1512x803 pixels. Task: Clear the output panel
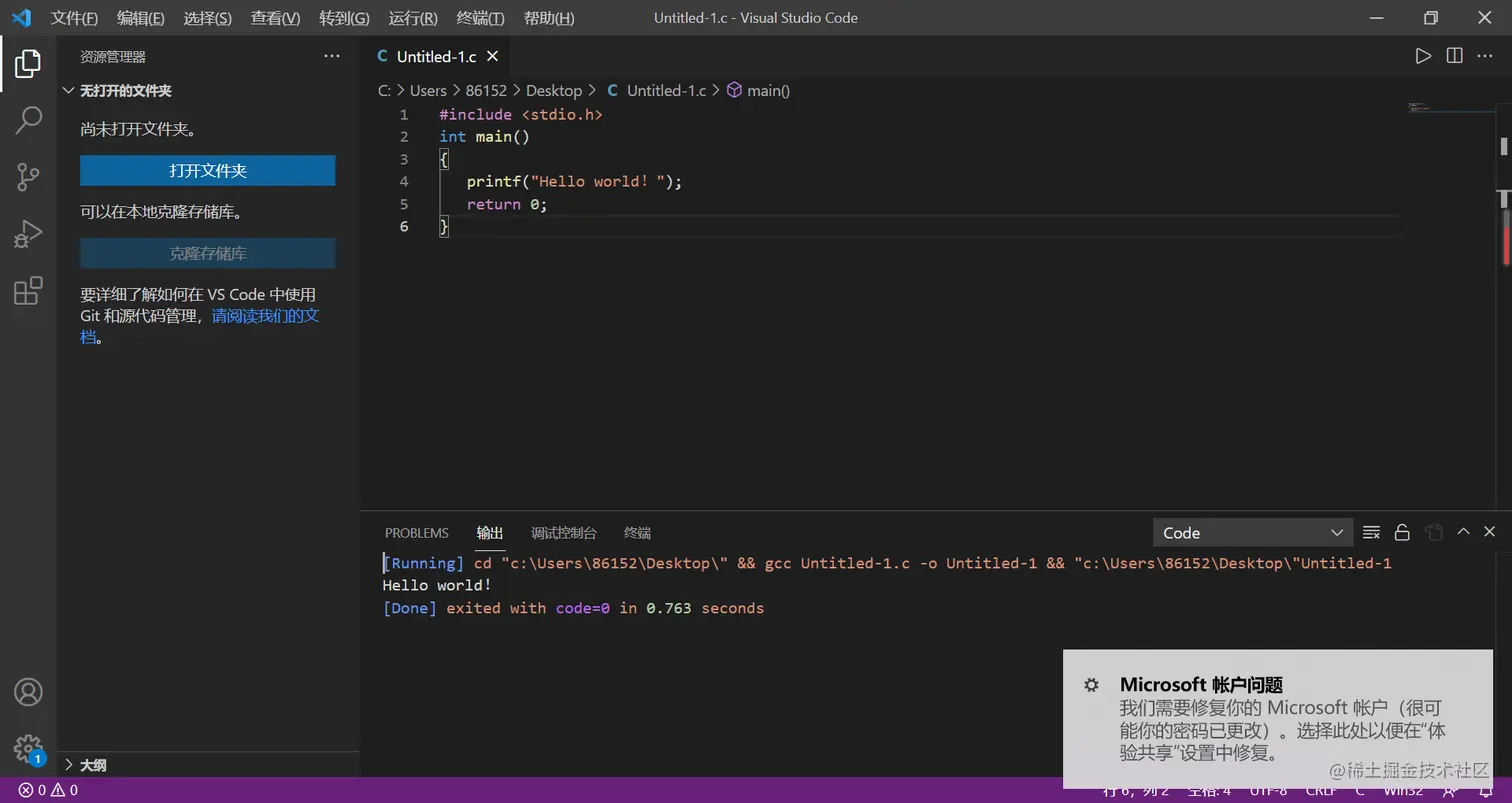1371,532
